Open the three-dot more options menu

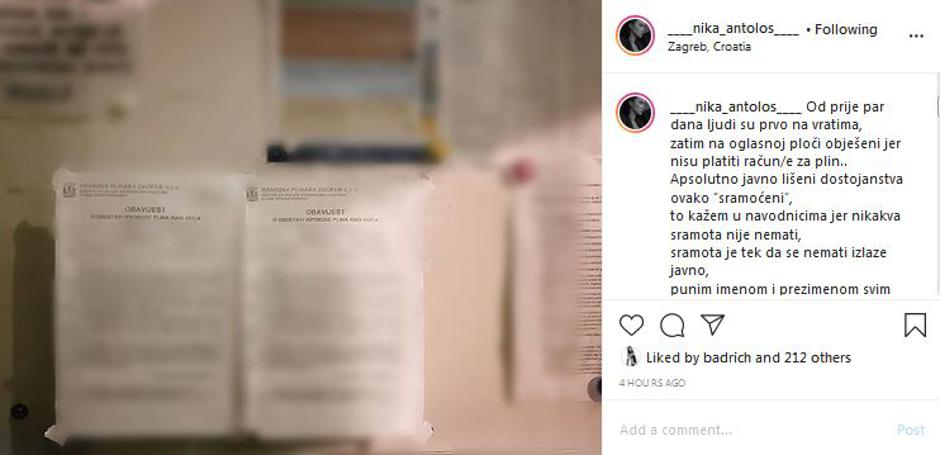[x=916, y=36]
